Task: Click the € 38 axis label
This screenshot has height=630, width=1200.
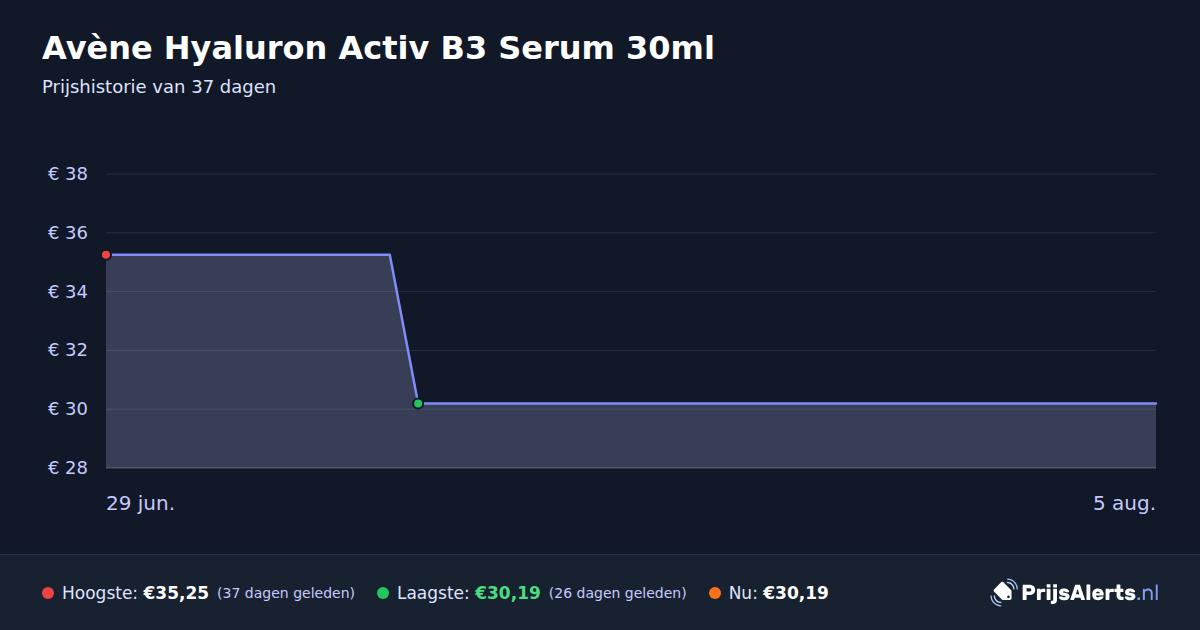Action: pyautogui.click(x=68, y=174)
